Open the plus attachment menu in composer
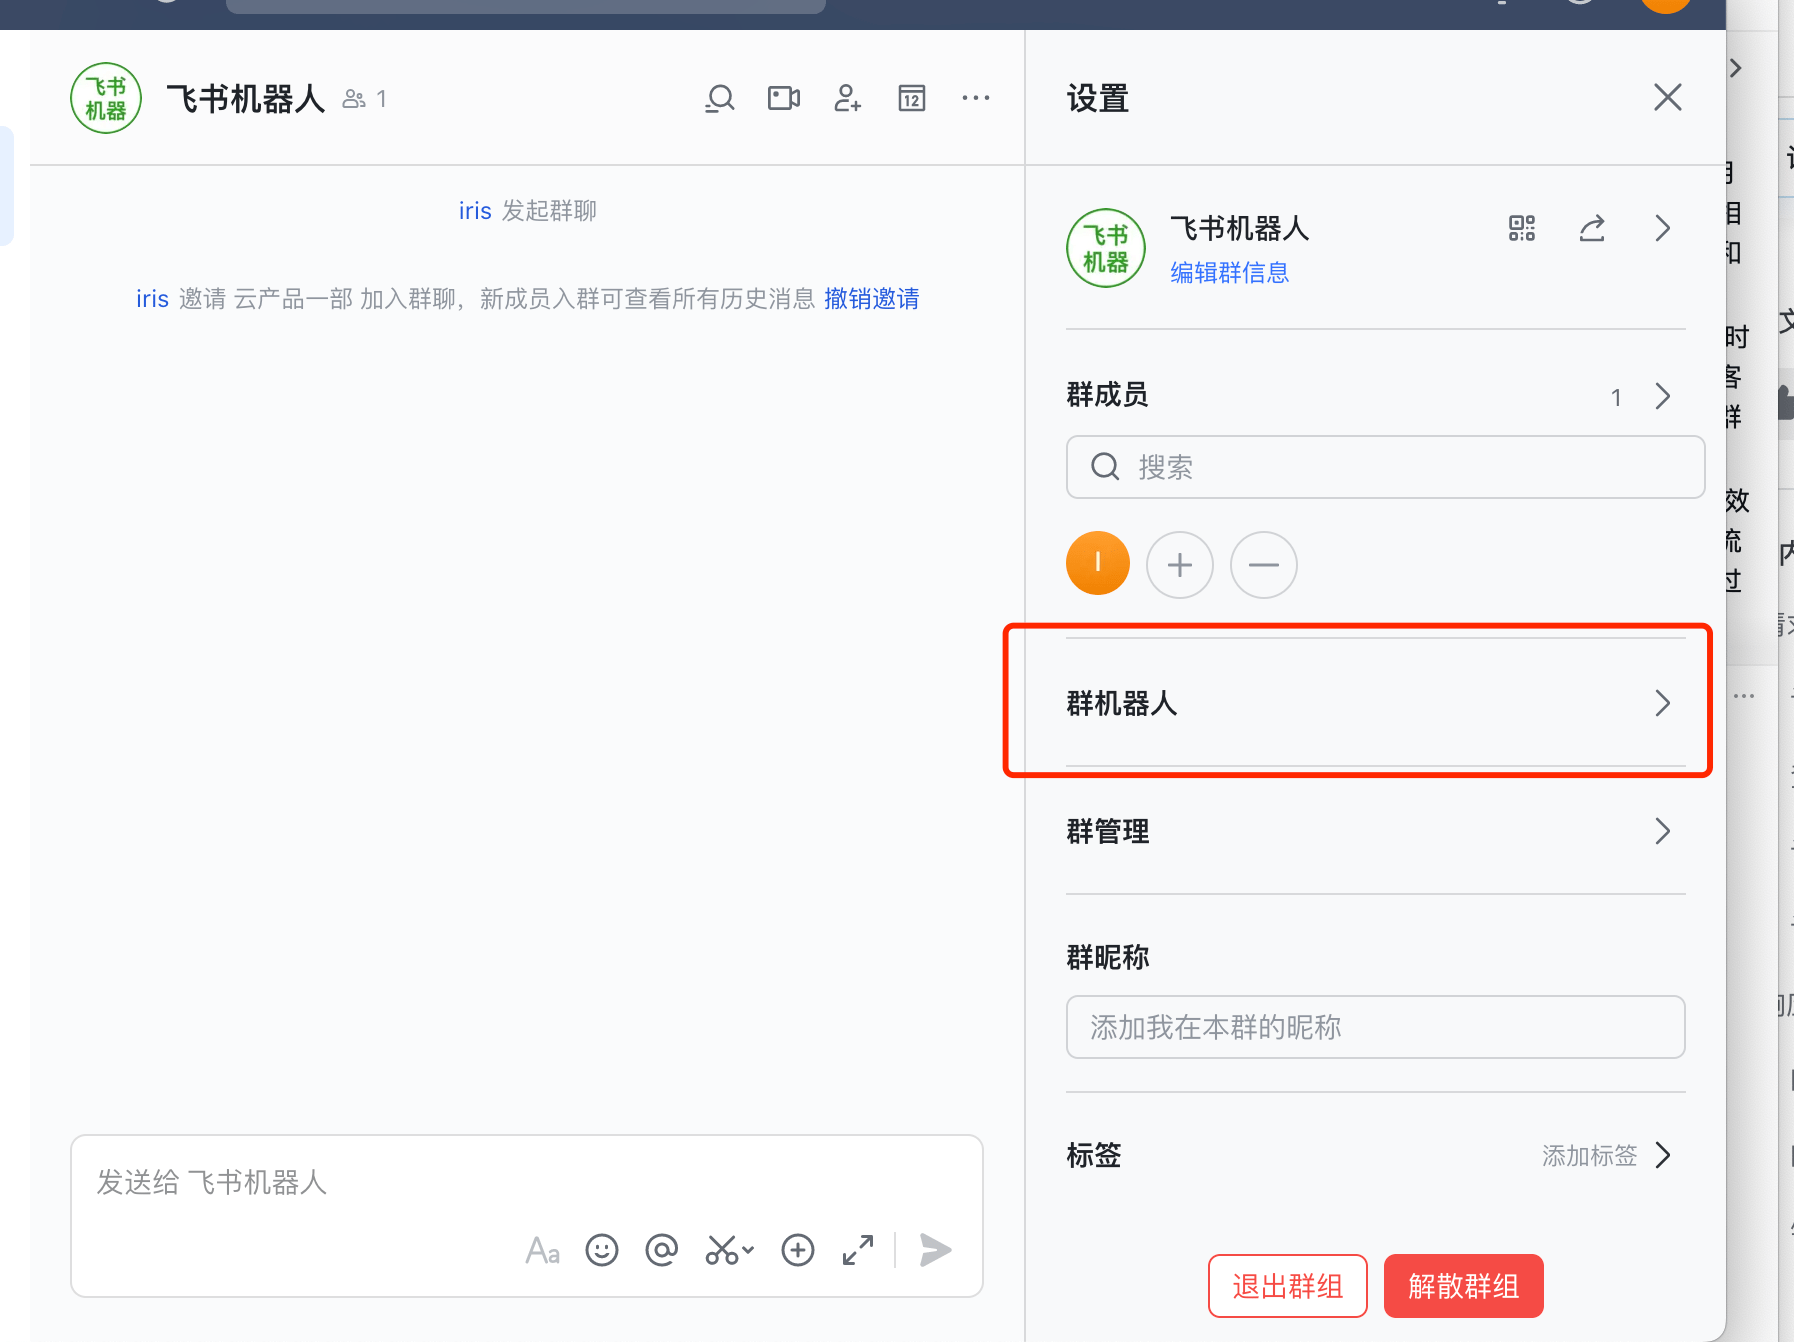This screenshot has height=1342, width=1794. tap(798, 1250)
